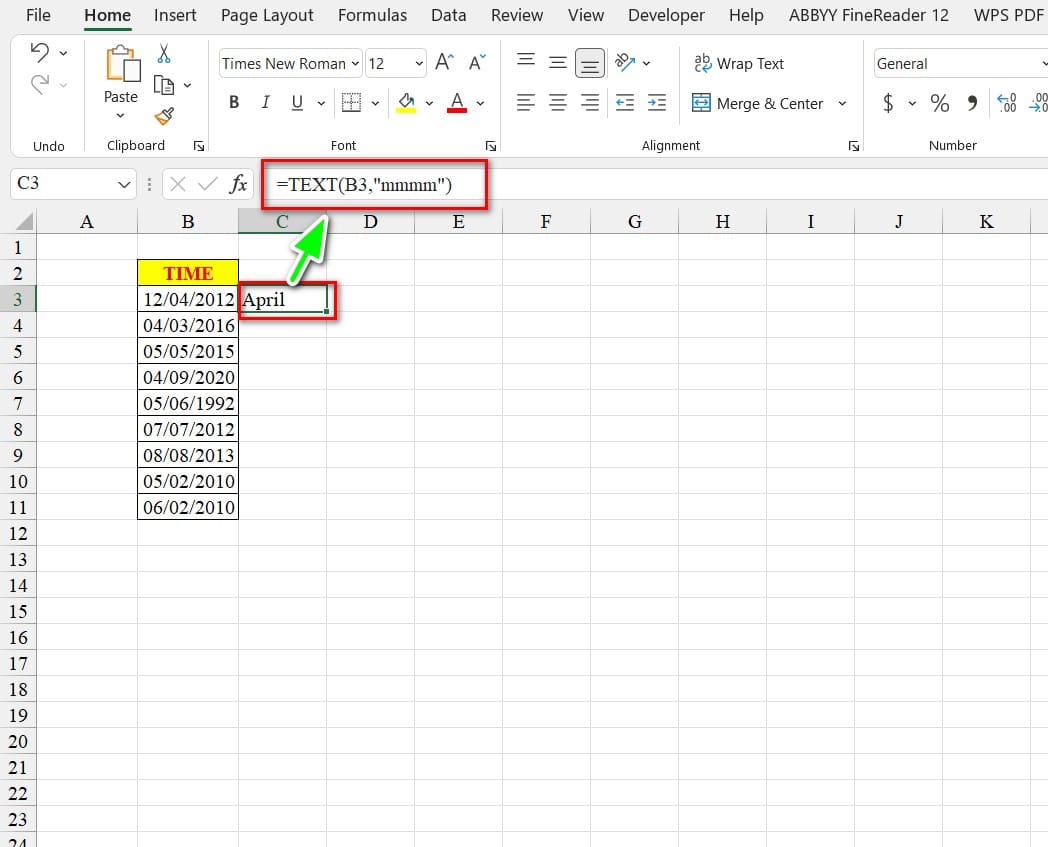Screen dimensions: 1048x847
Task: Apply the yellow Fill Color swatch
Action: [x=406, y=103]
